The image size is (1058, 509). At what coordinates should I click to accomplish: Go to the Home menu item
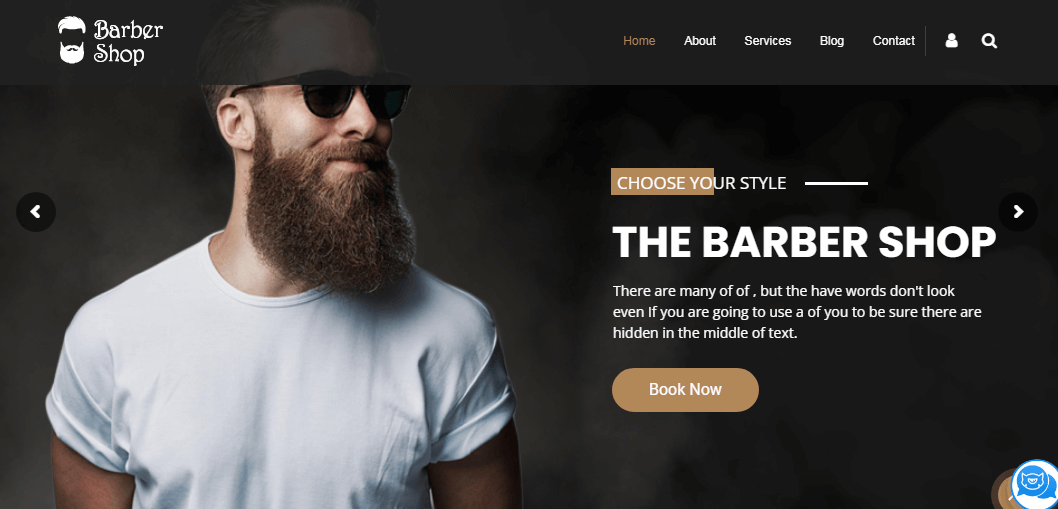(x=639, y=41)
